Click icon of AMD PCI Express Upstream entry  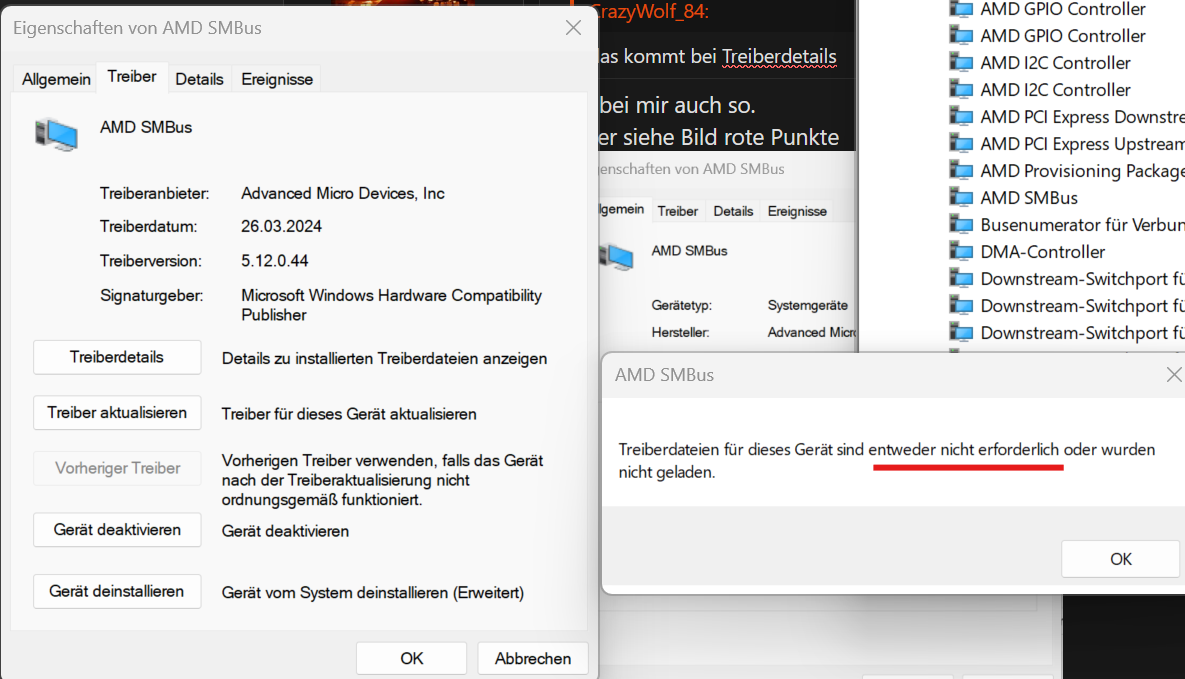[x=961, y=144]
